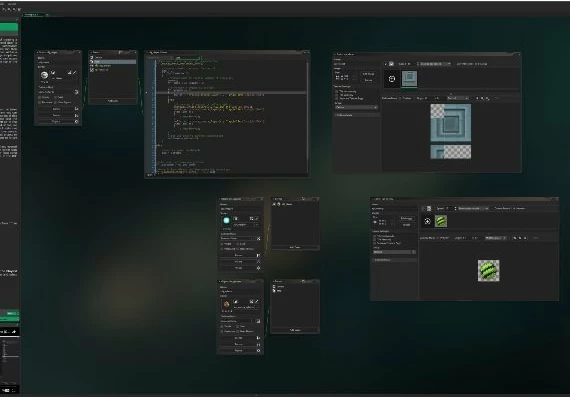Click new sprite icon in middle object editor
Screen dimensions: 570x397
tap(236, 218)
